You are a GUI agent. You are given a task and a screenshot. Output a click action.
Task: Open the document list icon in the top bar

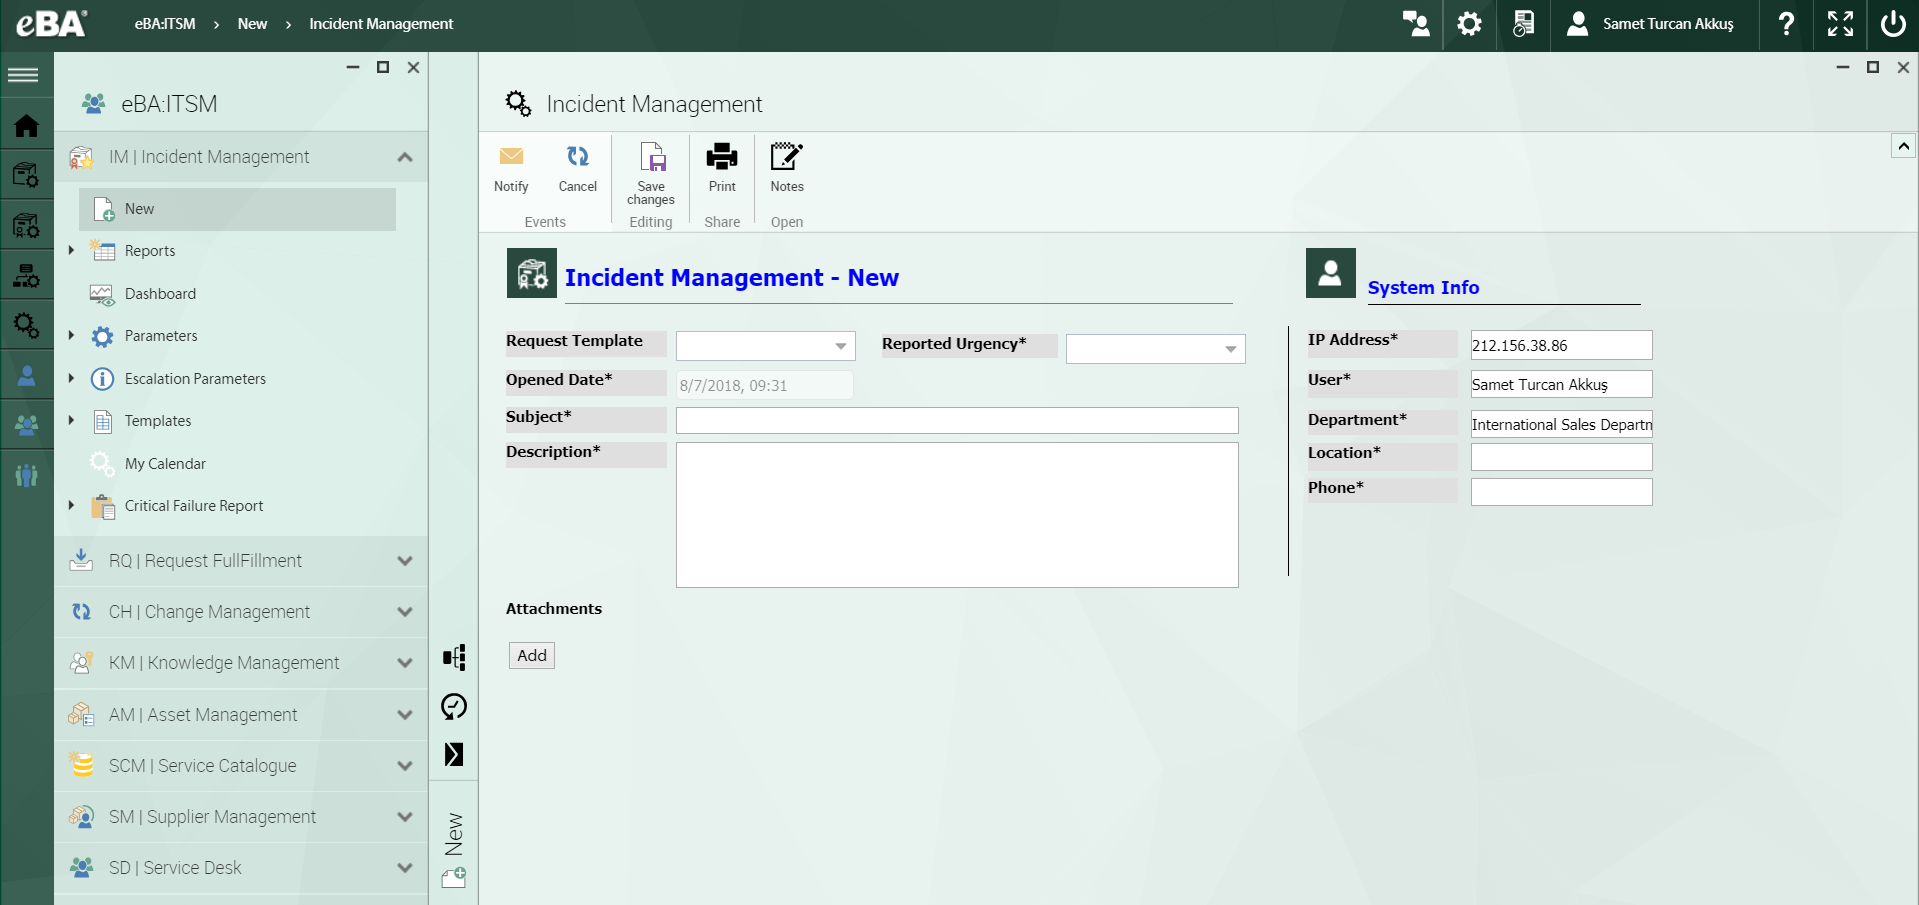pos(1523,24)
